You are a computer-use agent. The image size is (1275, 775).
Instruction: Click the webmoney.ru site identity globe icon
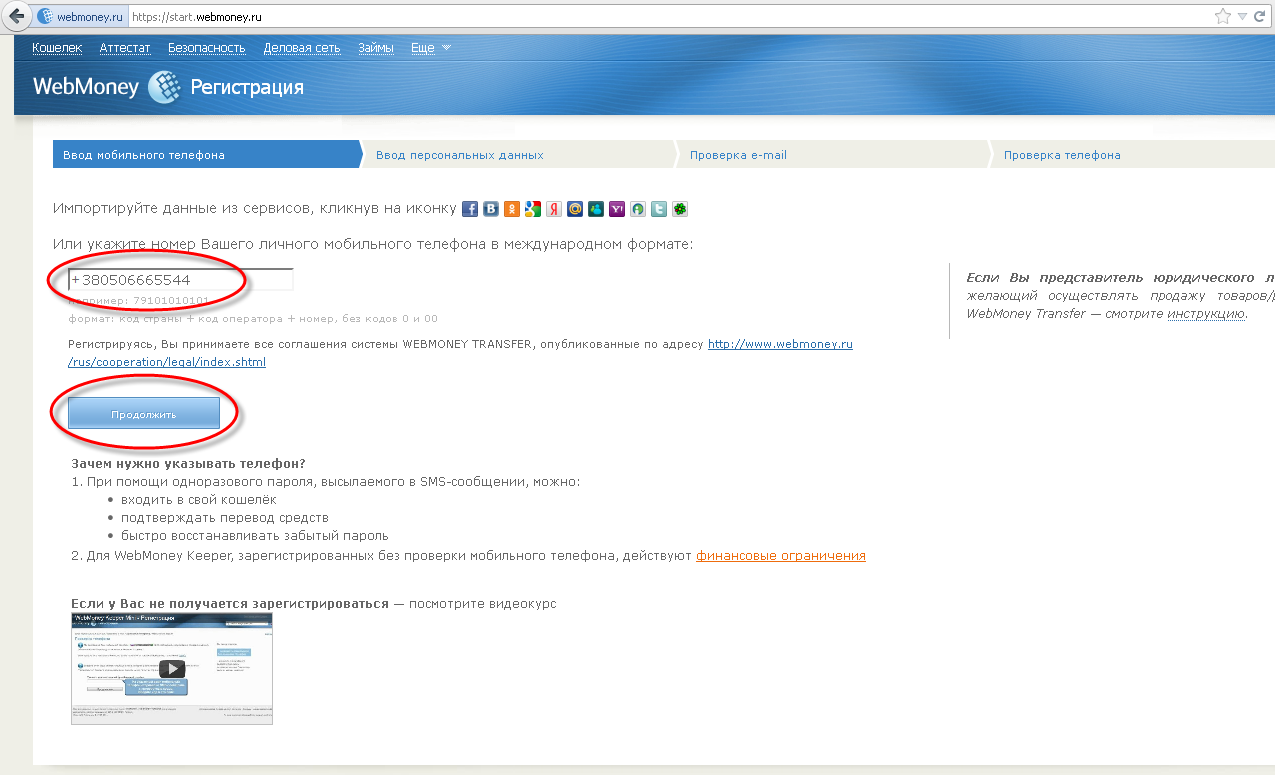point(45,17)
